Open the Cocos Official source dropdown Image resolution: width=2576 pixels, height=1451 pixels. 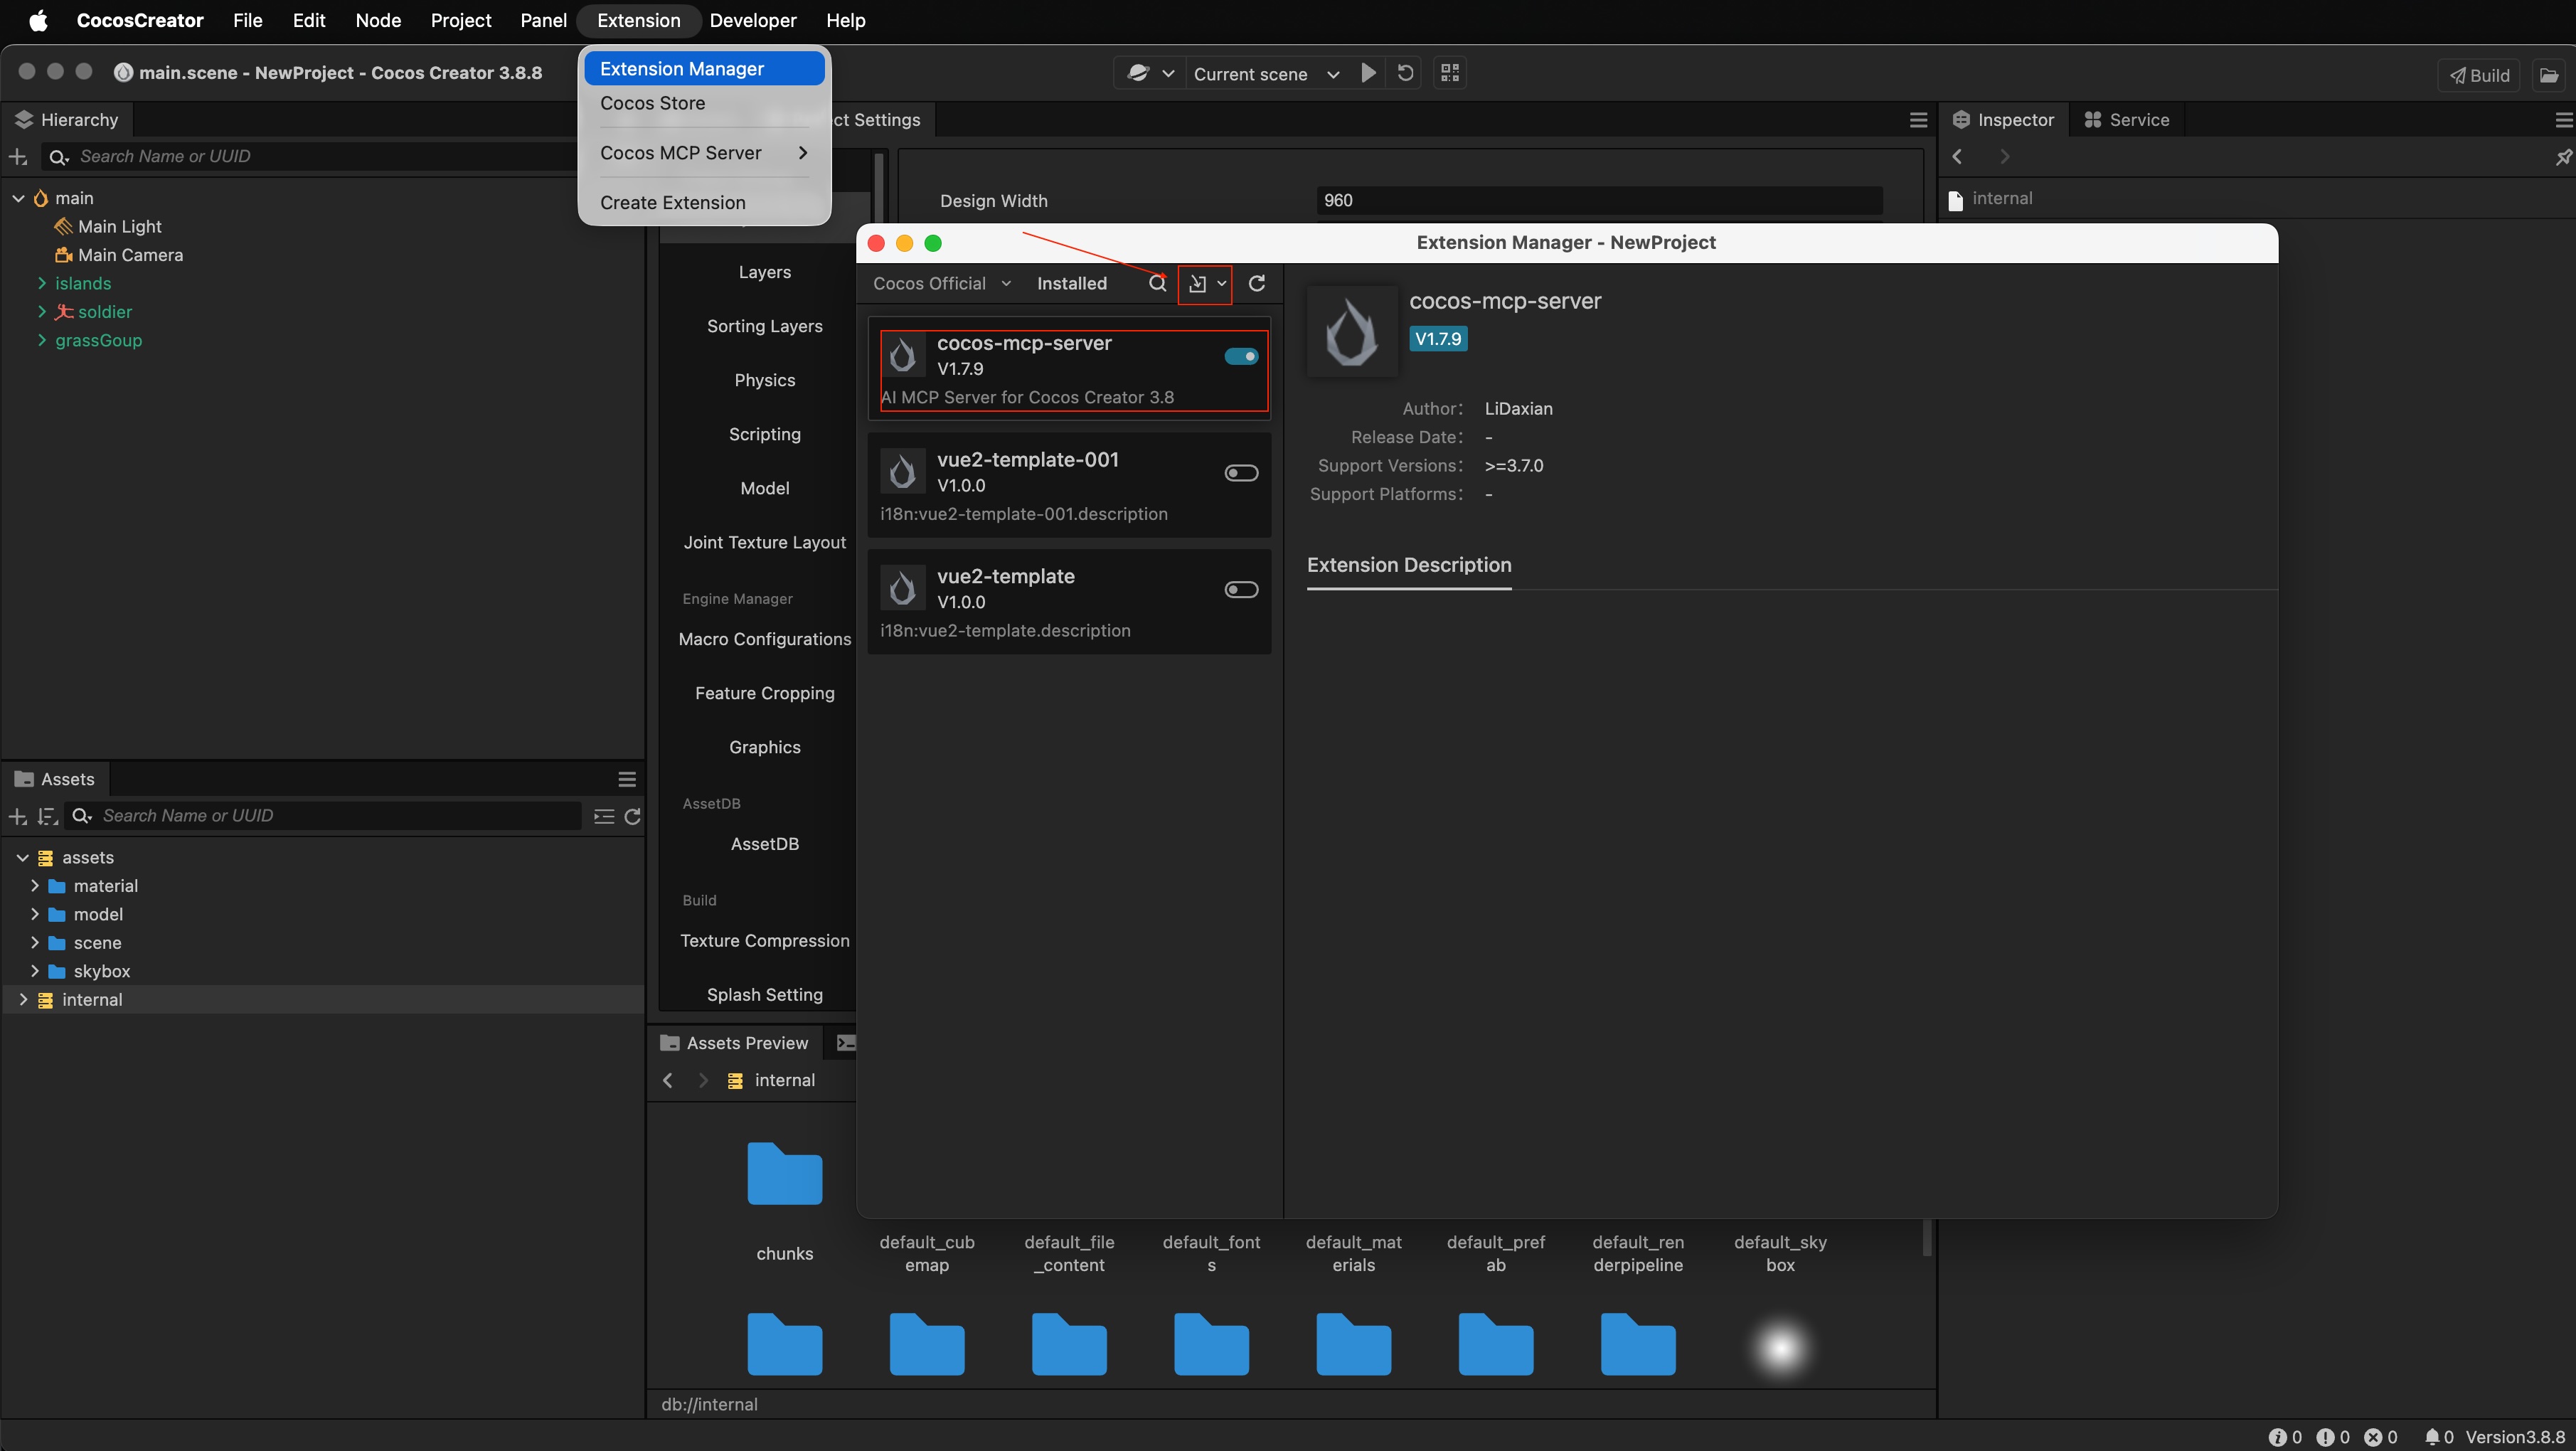click(942, 284)
